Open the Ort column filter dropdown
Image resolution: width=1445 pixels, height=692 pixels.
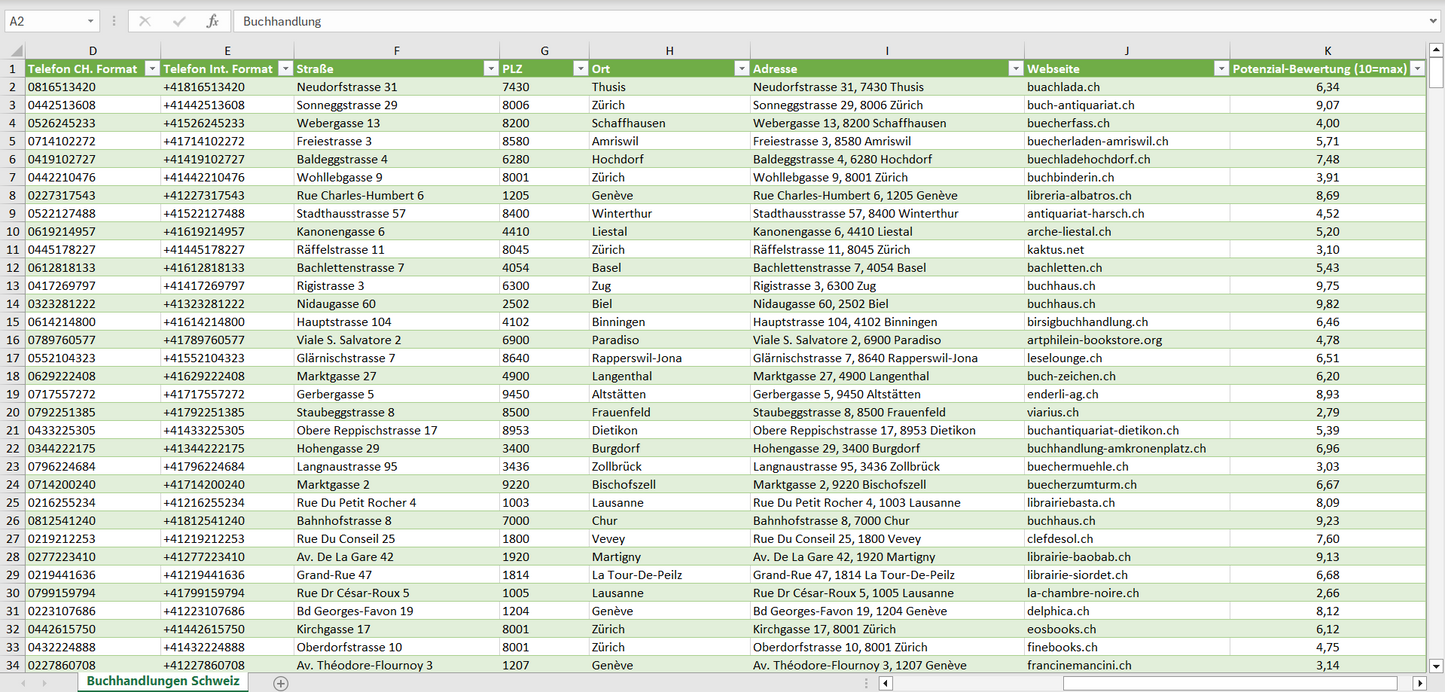pyautogui.click(x=740, y=69)
